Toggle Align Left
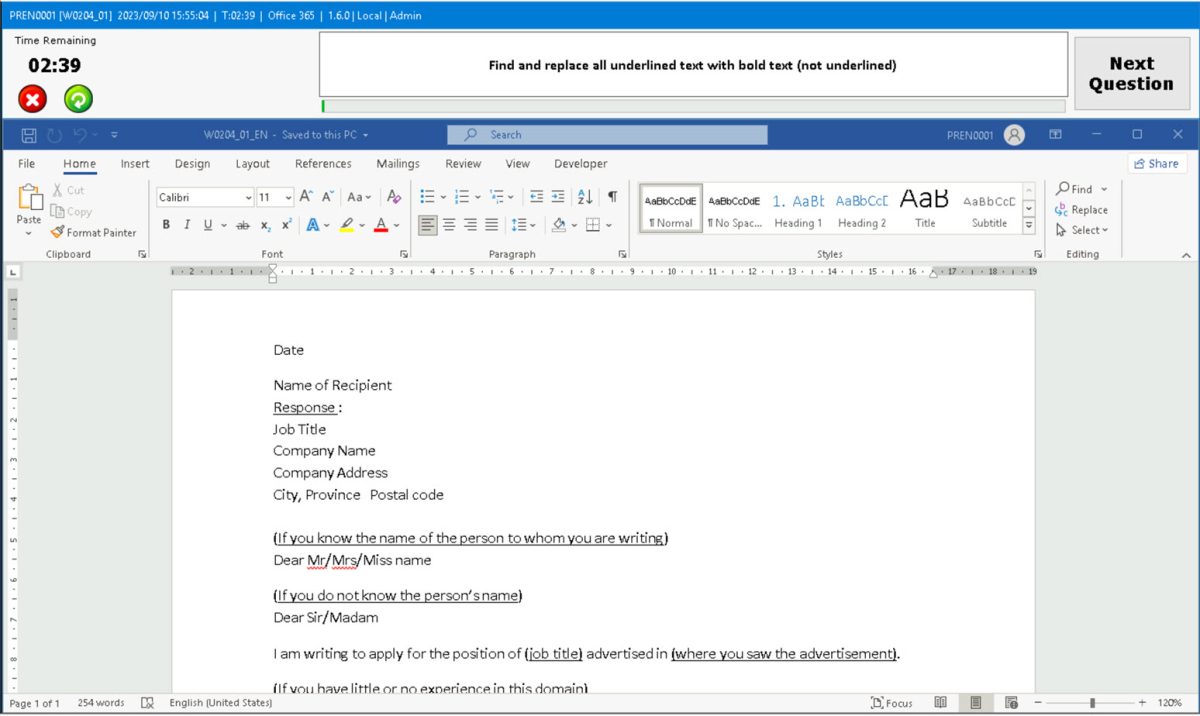 (428, 225)
